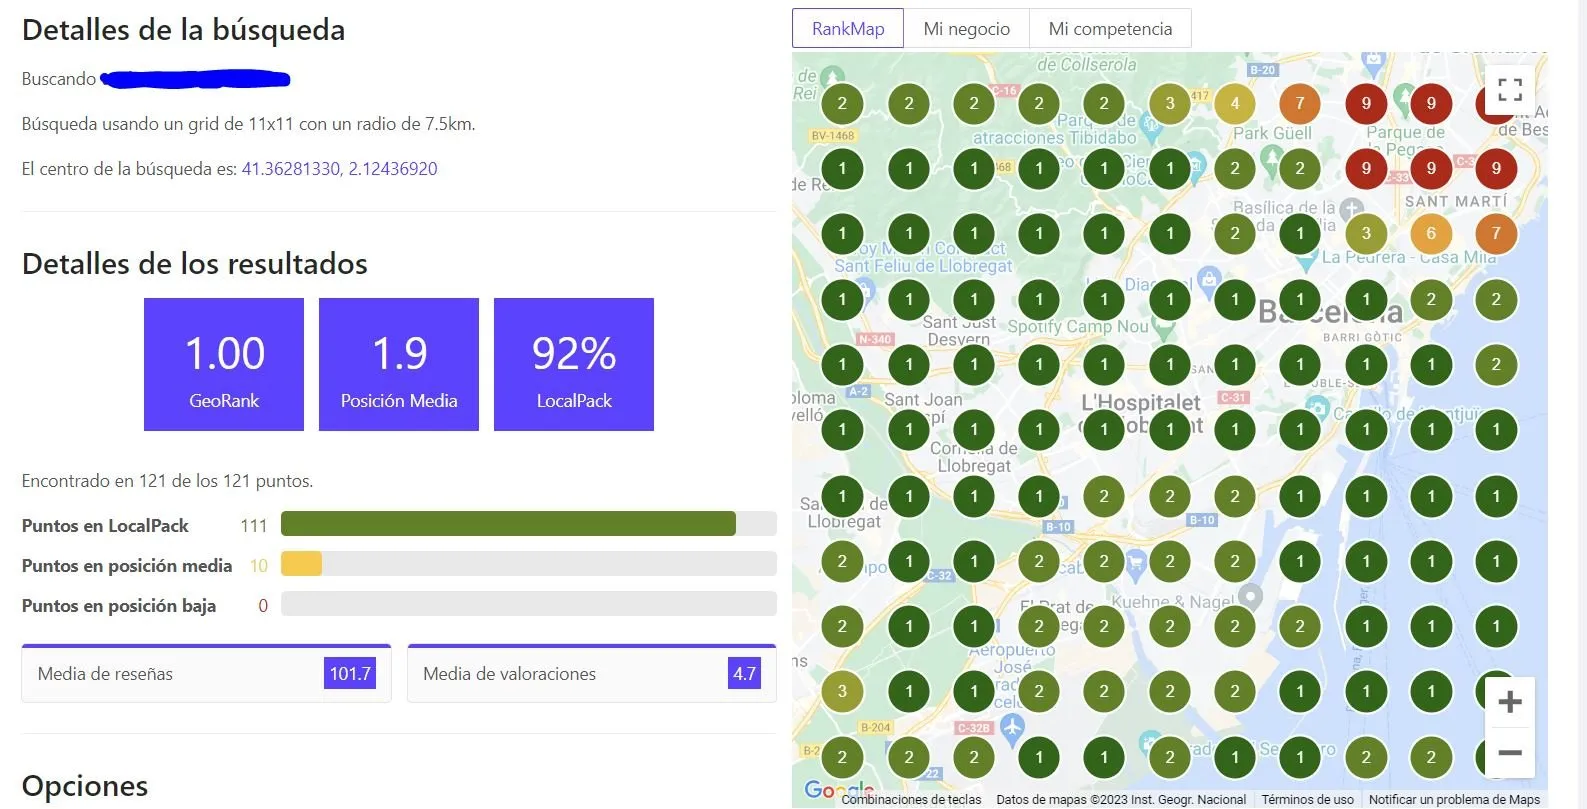This screenshot has width=1587, height=809.
Task: Switch to the Mi negocio tab
Action: (966, 28)
